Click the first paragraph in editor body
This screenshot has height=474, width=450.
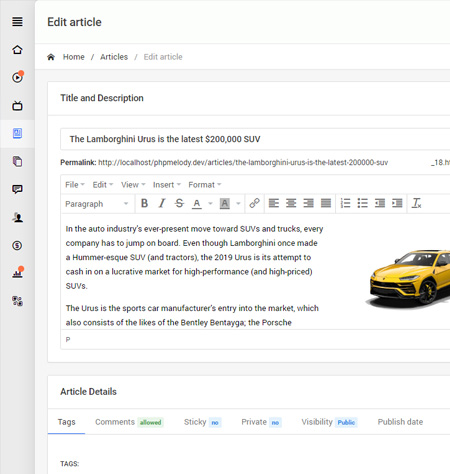(194, 257)
